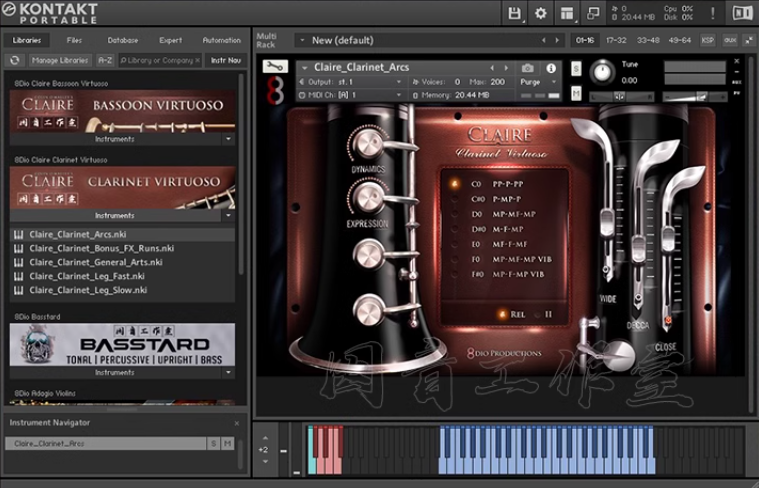Click the rack header minimize arrows icon
759x488 pixels.
(748, 40)
